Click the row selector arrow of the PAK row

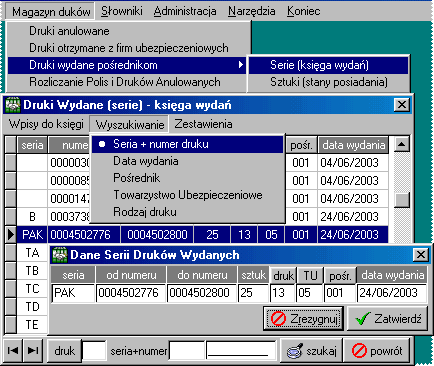pos(11,235)
